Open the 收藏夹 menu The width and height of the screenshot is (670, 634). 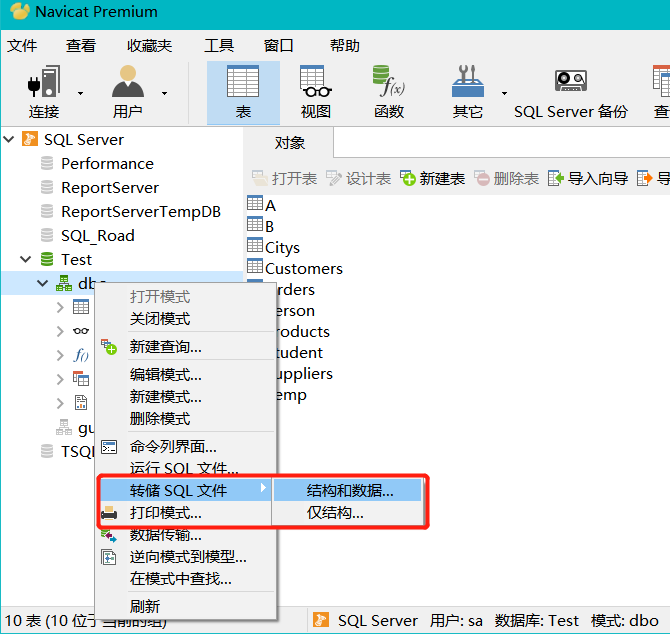pyautogui.click(x=150, y=45)
